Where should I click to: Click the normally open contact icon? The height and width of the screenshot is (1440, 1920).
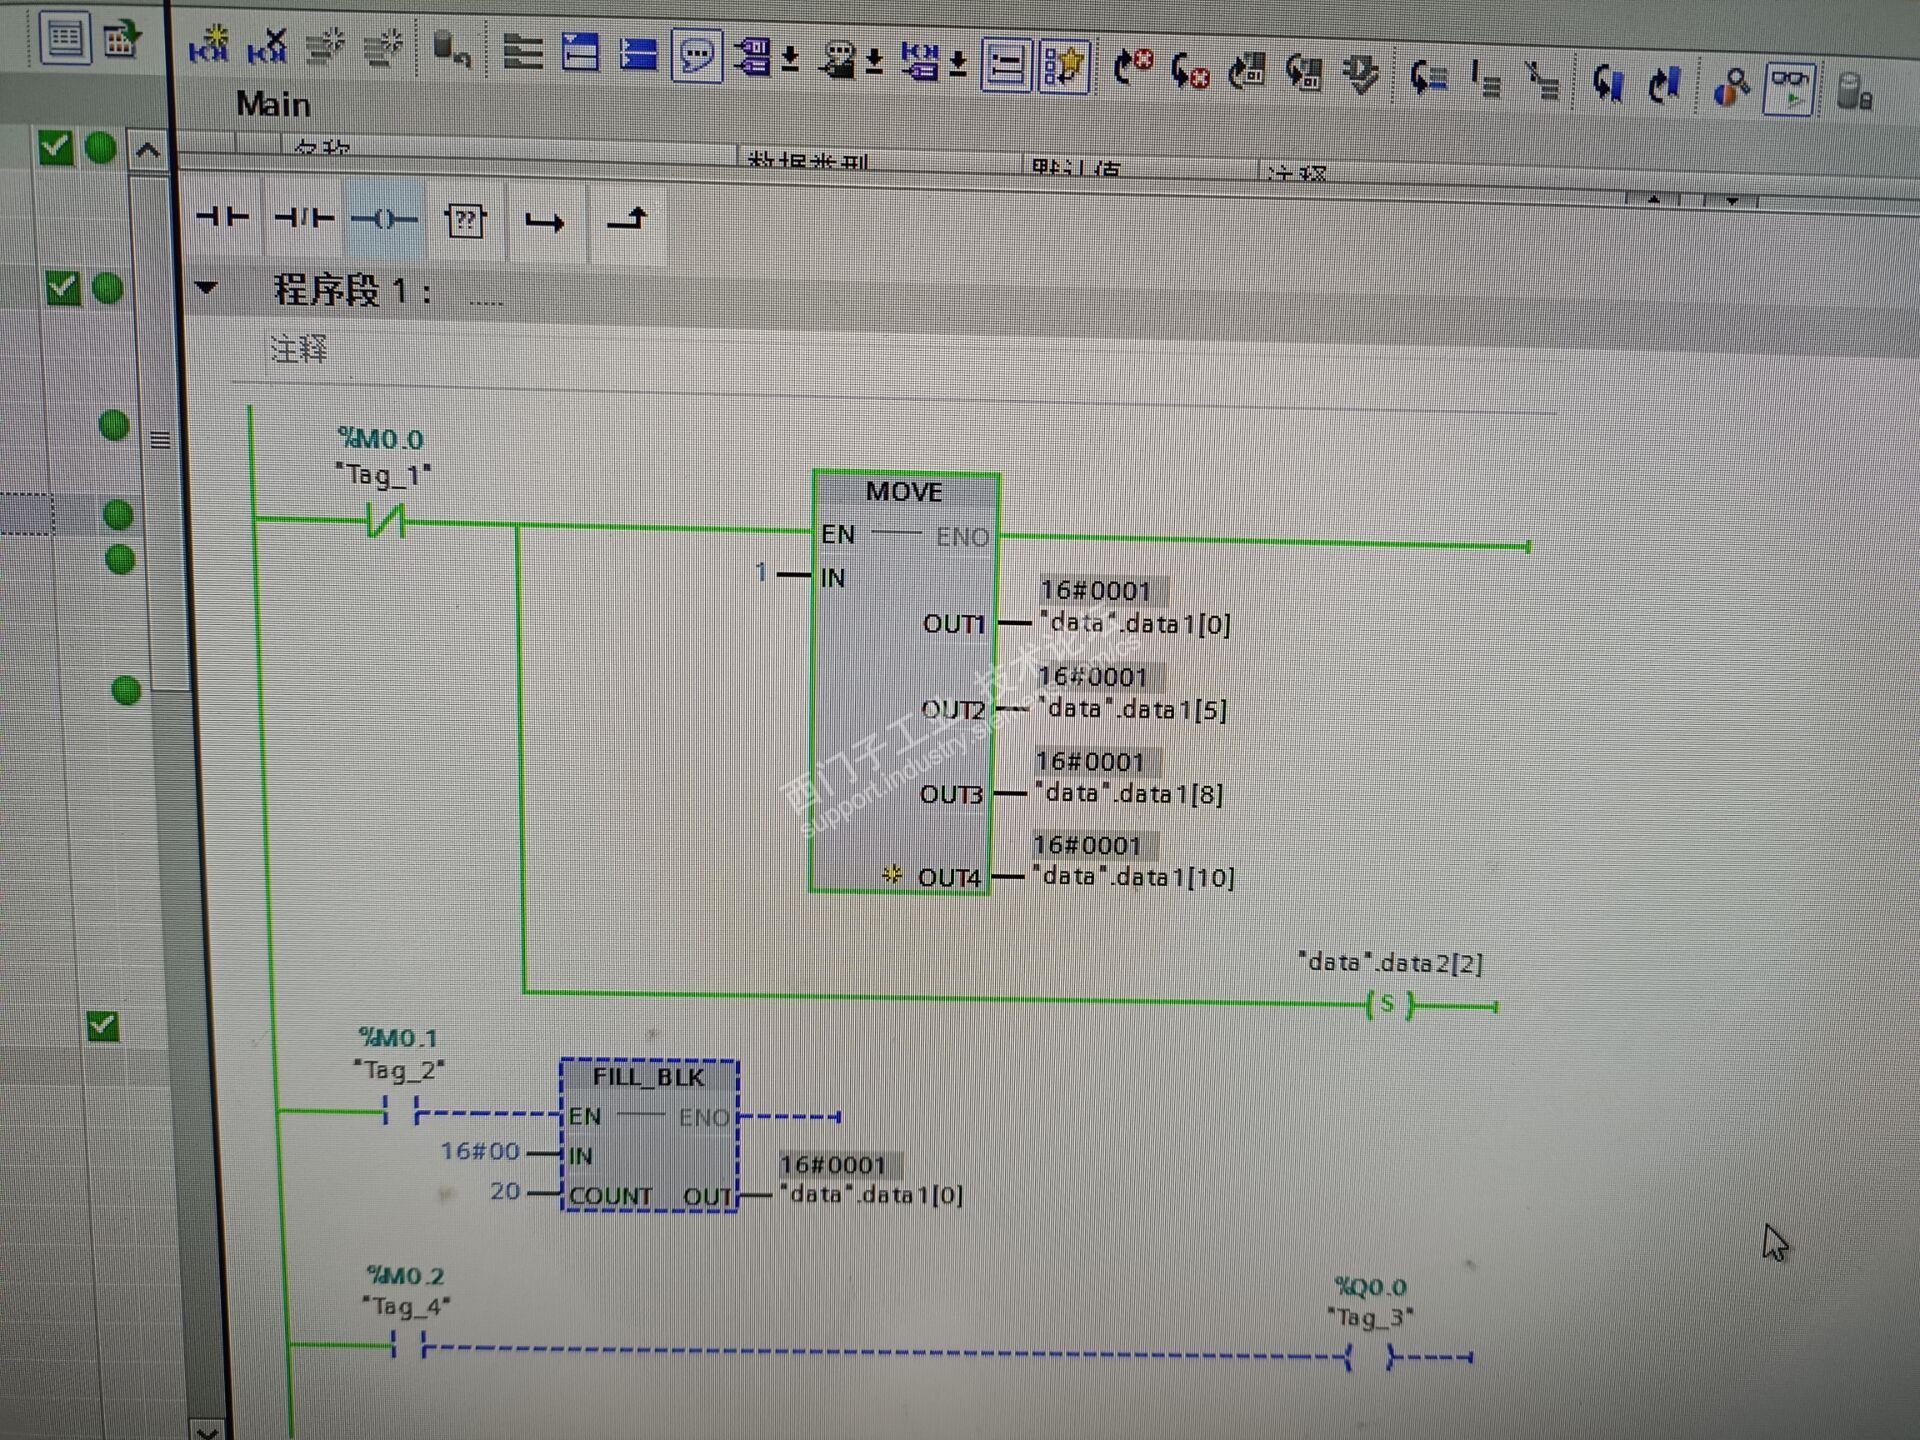222,217
